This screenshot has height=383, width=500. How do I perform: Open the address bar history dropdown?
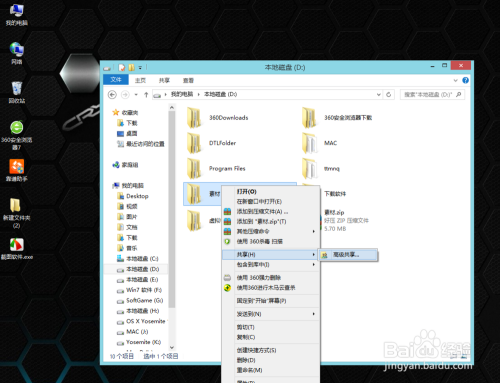379,95
